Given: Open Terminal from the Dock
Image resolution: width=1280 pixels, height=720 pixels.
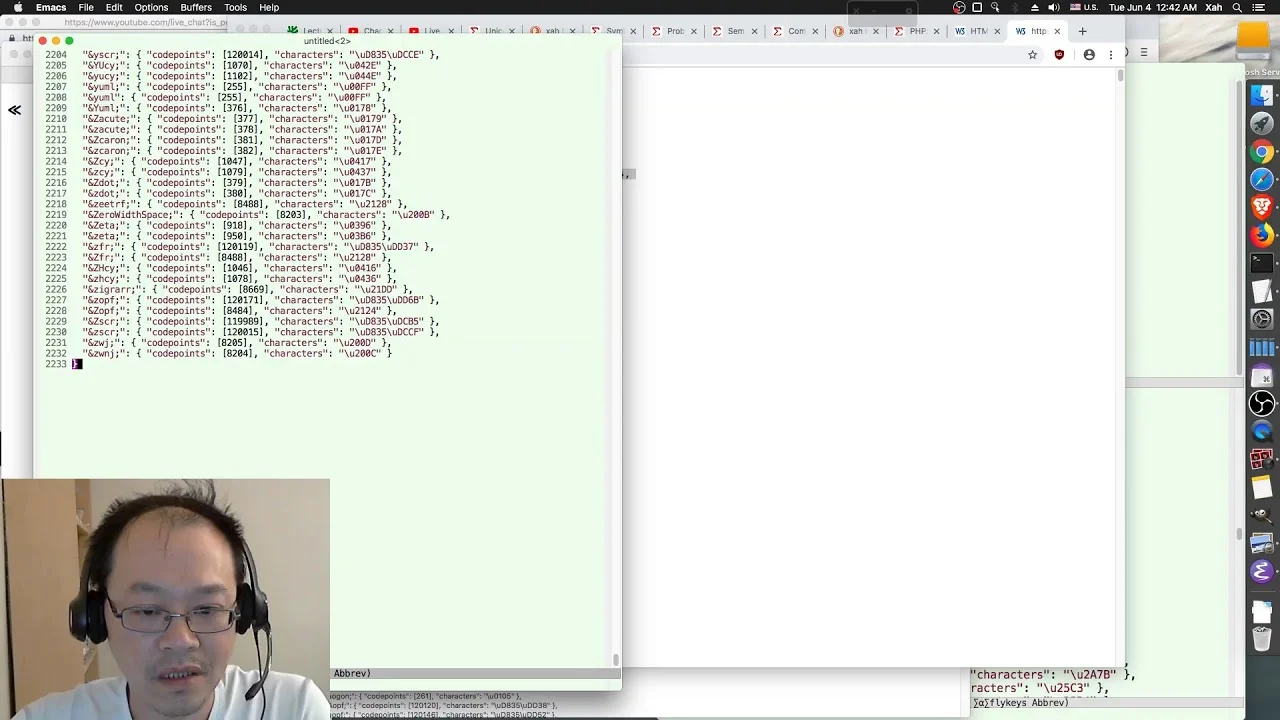Looking at the screenshot, I should pyautogui.click(x=1262, y=264).
